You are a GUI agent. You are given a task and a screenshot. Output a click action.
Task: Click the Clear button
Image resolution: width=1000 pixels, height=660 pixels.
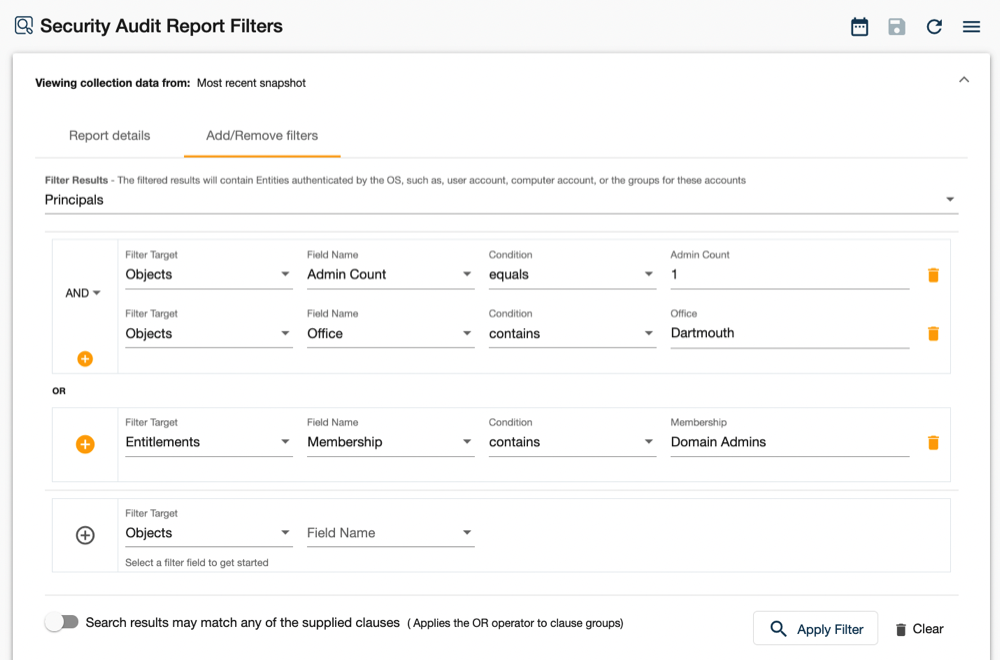point(919,629)
